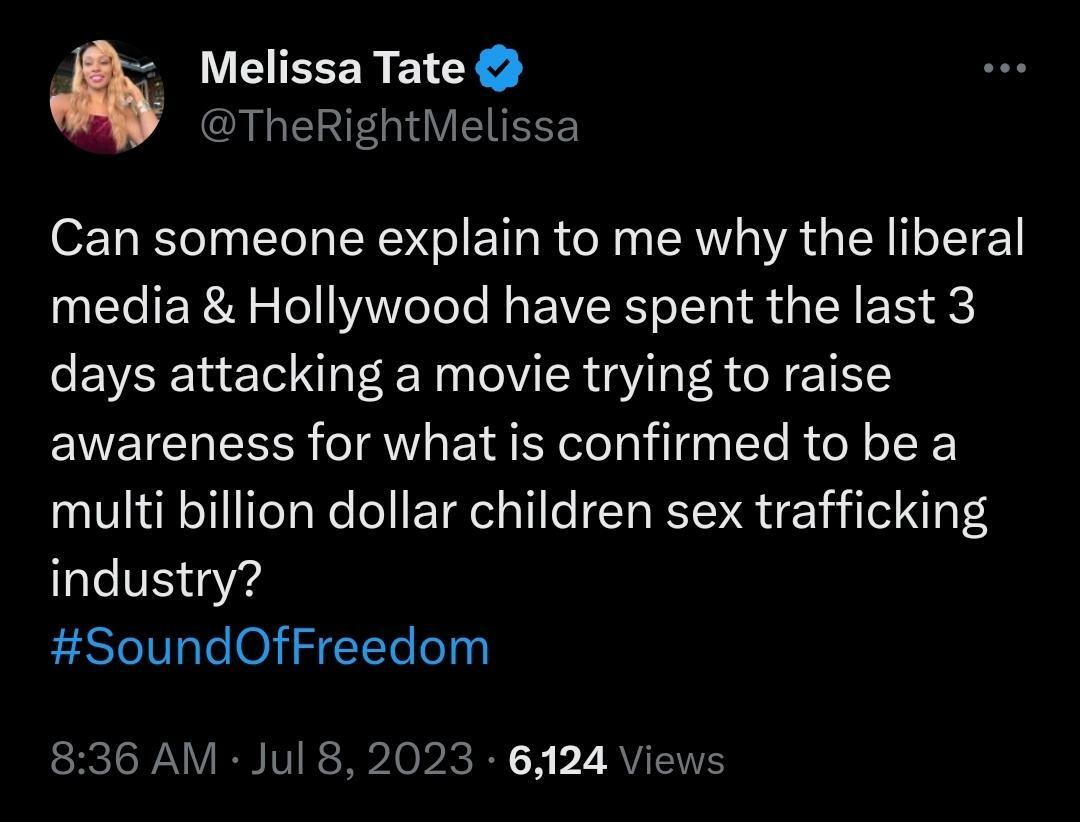This screenshot has height=822, width=1080.
Task: Click the 8:36 AM timestamp
Action: pyautogui.click(x=133, y=760)
